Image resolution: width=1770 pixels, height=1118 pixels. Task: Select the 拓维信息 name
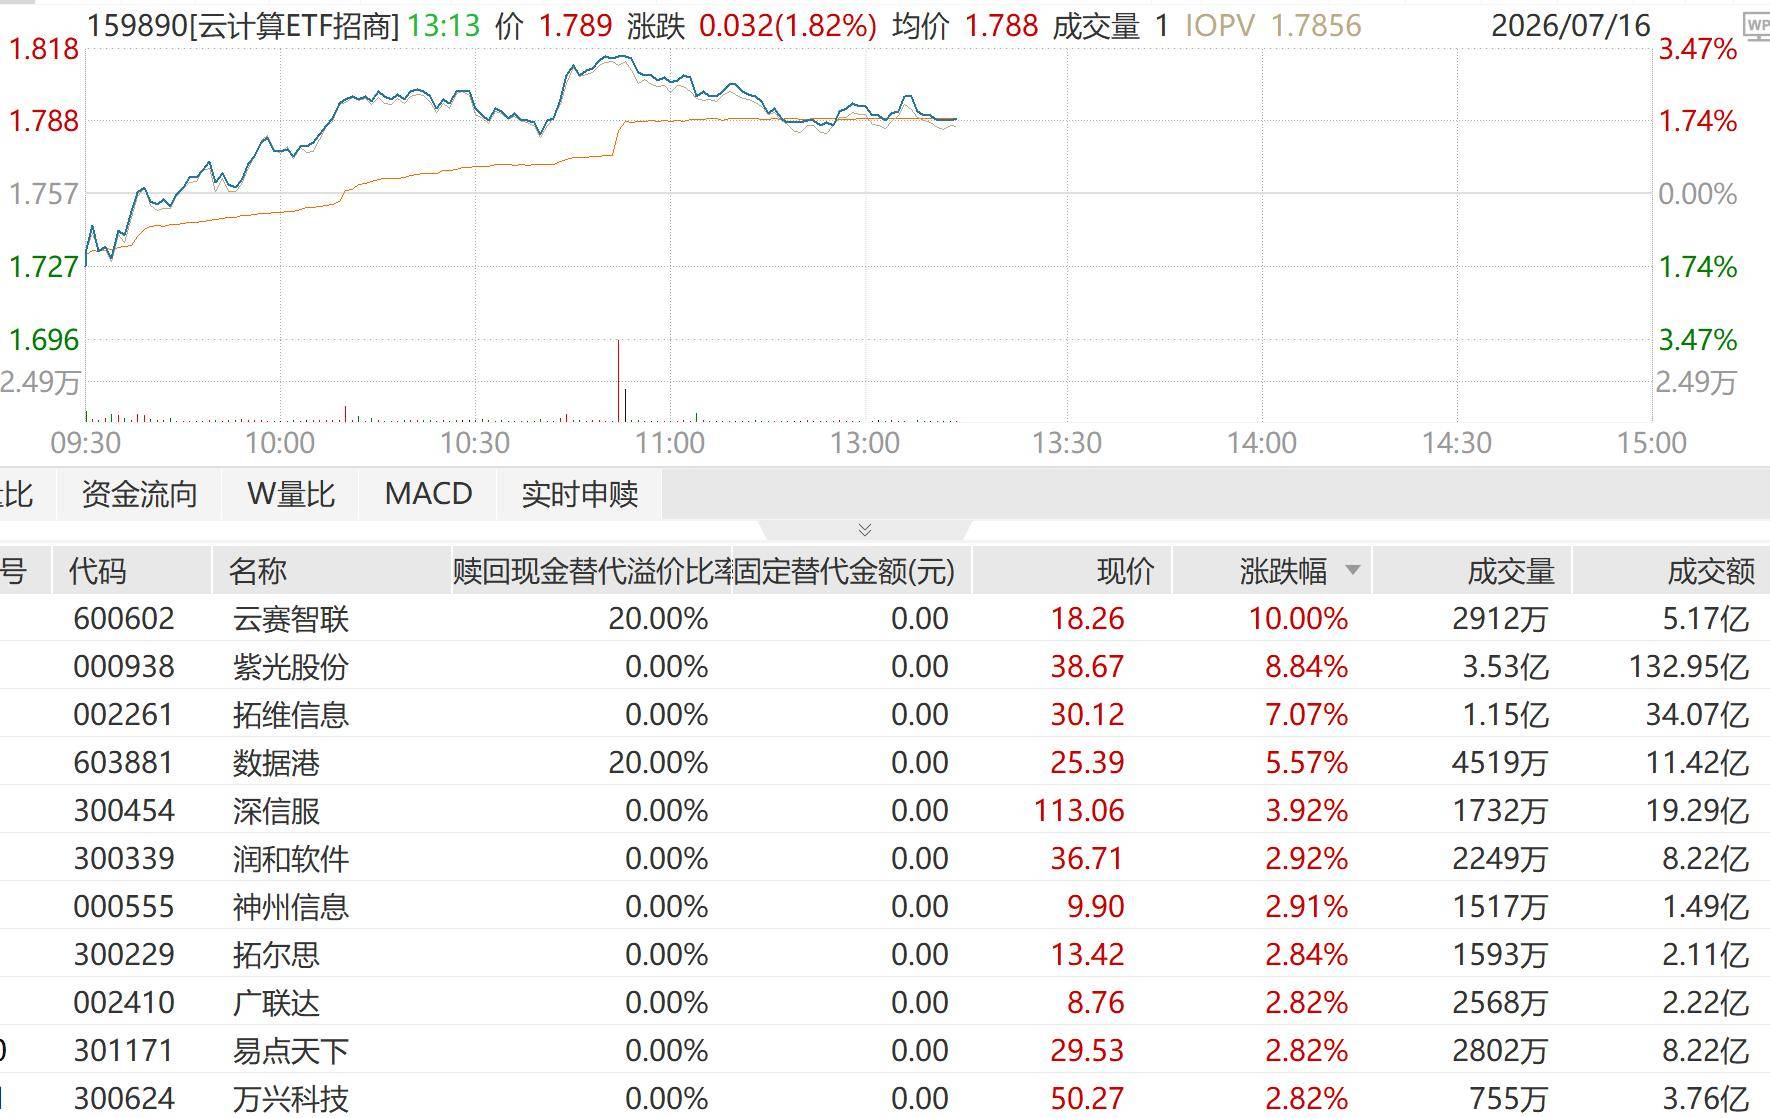[x=291, y=715]
